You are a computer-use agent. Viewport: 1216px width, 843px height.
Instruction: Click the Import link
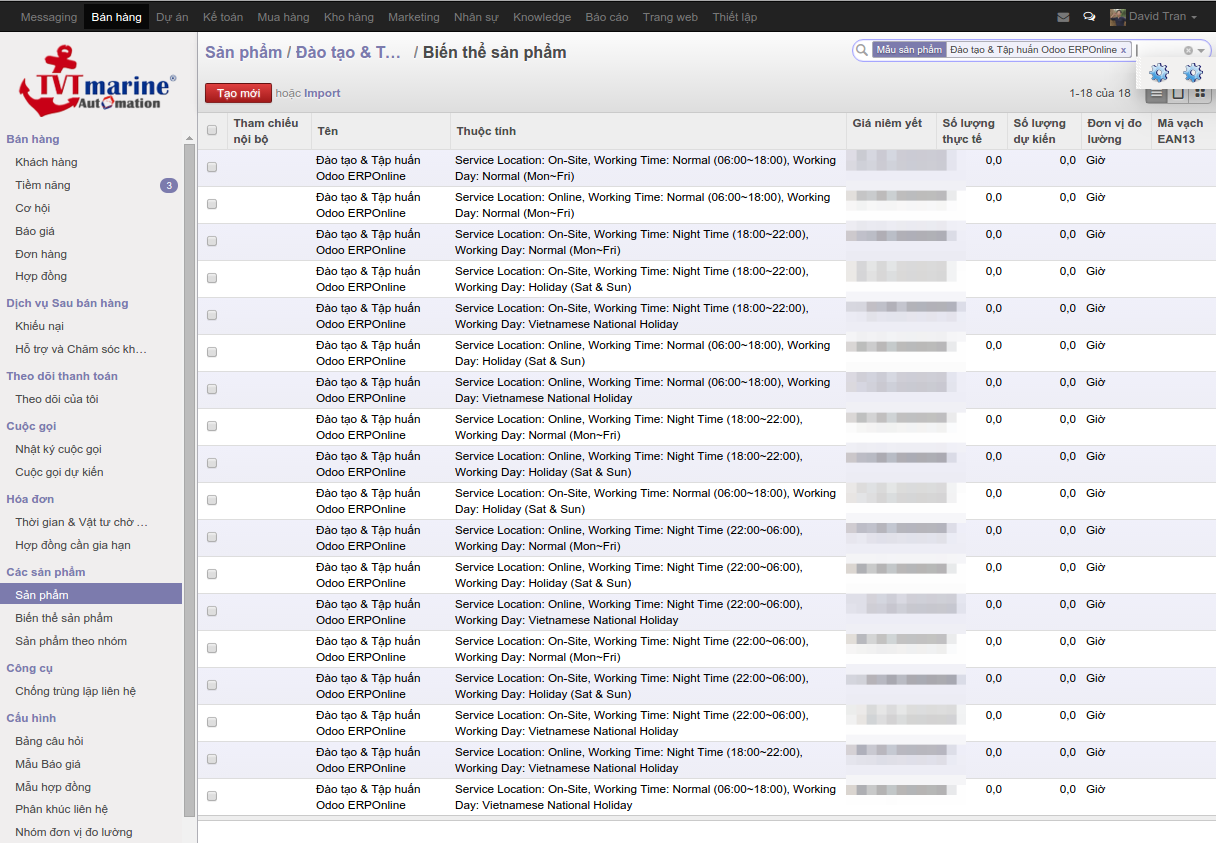point(322,93)
